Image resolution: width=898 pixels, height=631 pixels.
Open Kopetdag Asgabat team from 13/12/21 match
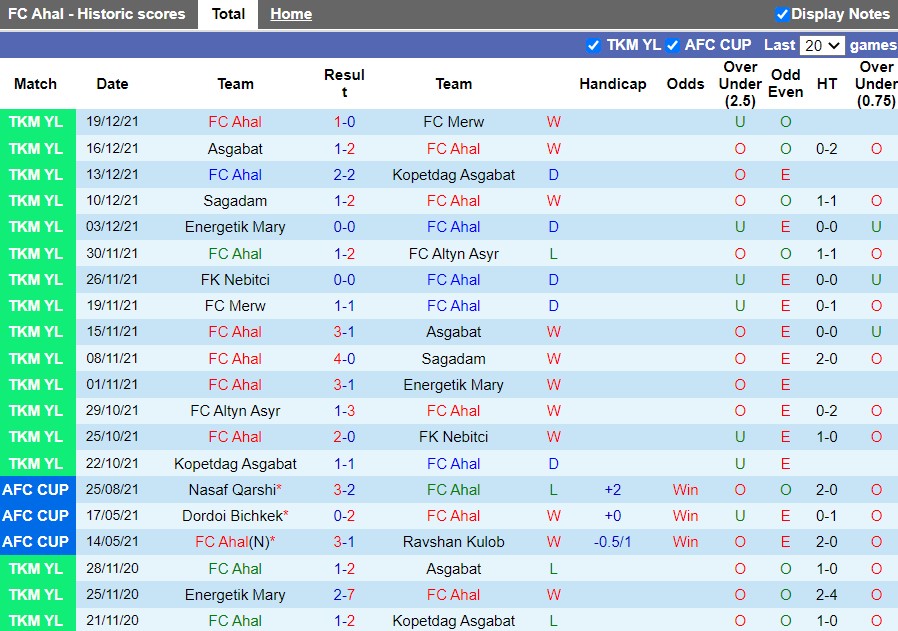point(454,175)
